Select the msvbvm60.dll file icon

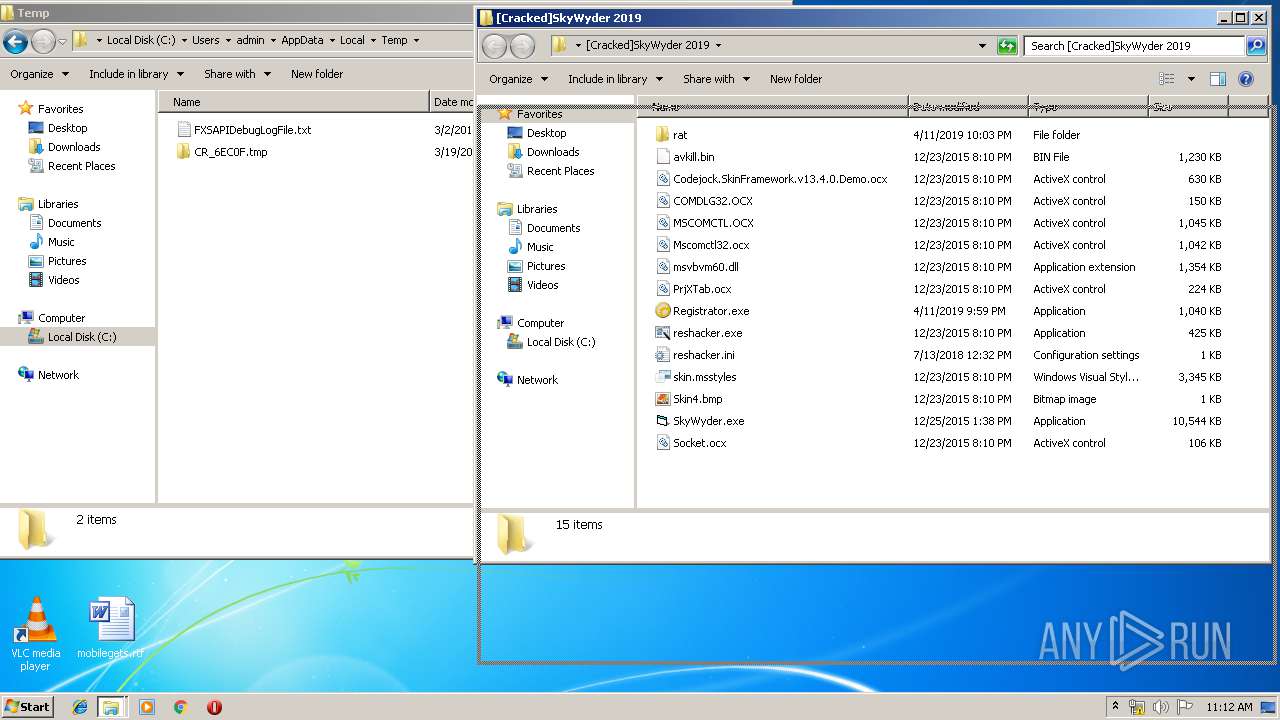click(662, 267)
